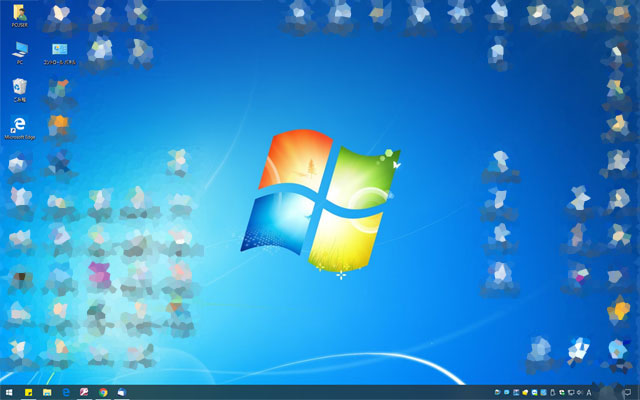This screenshot has height=400, width=640.
Task: Open File Explorer from the taskbar
Action: point(47,392)
